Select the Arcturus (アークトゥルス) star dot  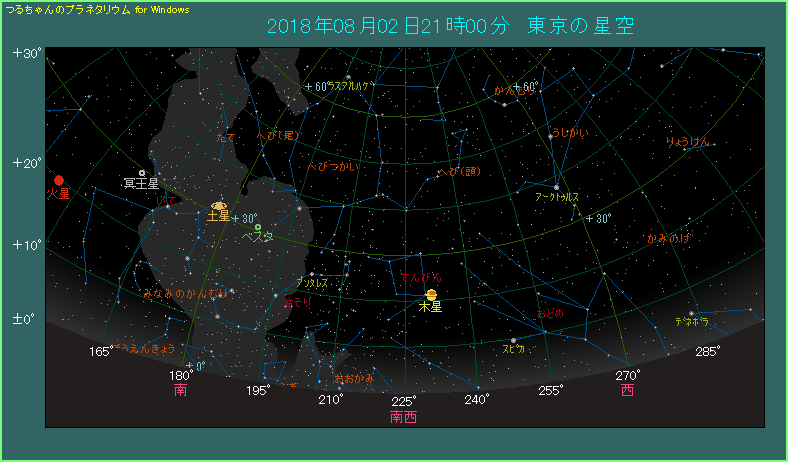[556, 186]
